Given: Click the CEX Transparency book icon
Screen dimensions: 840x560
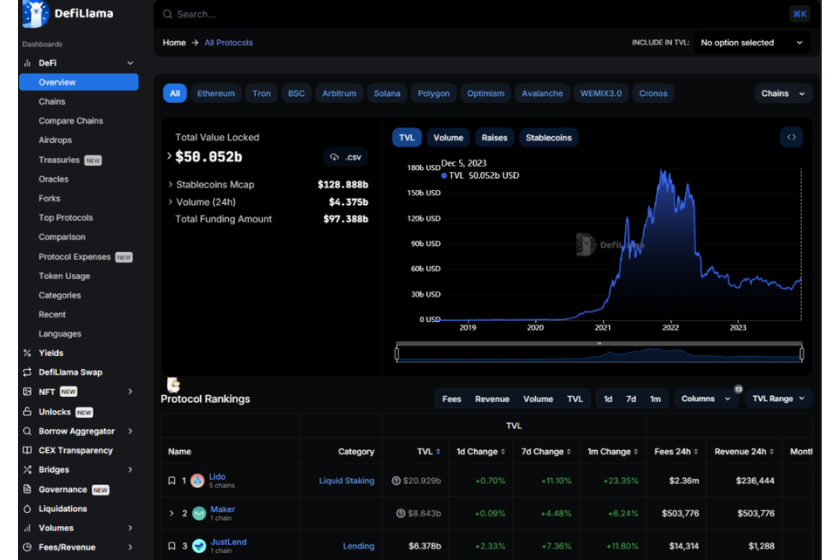Looking at the screenshot, I should [27, 450].
